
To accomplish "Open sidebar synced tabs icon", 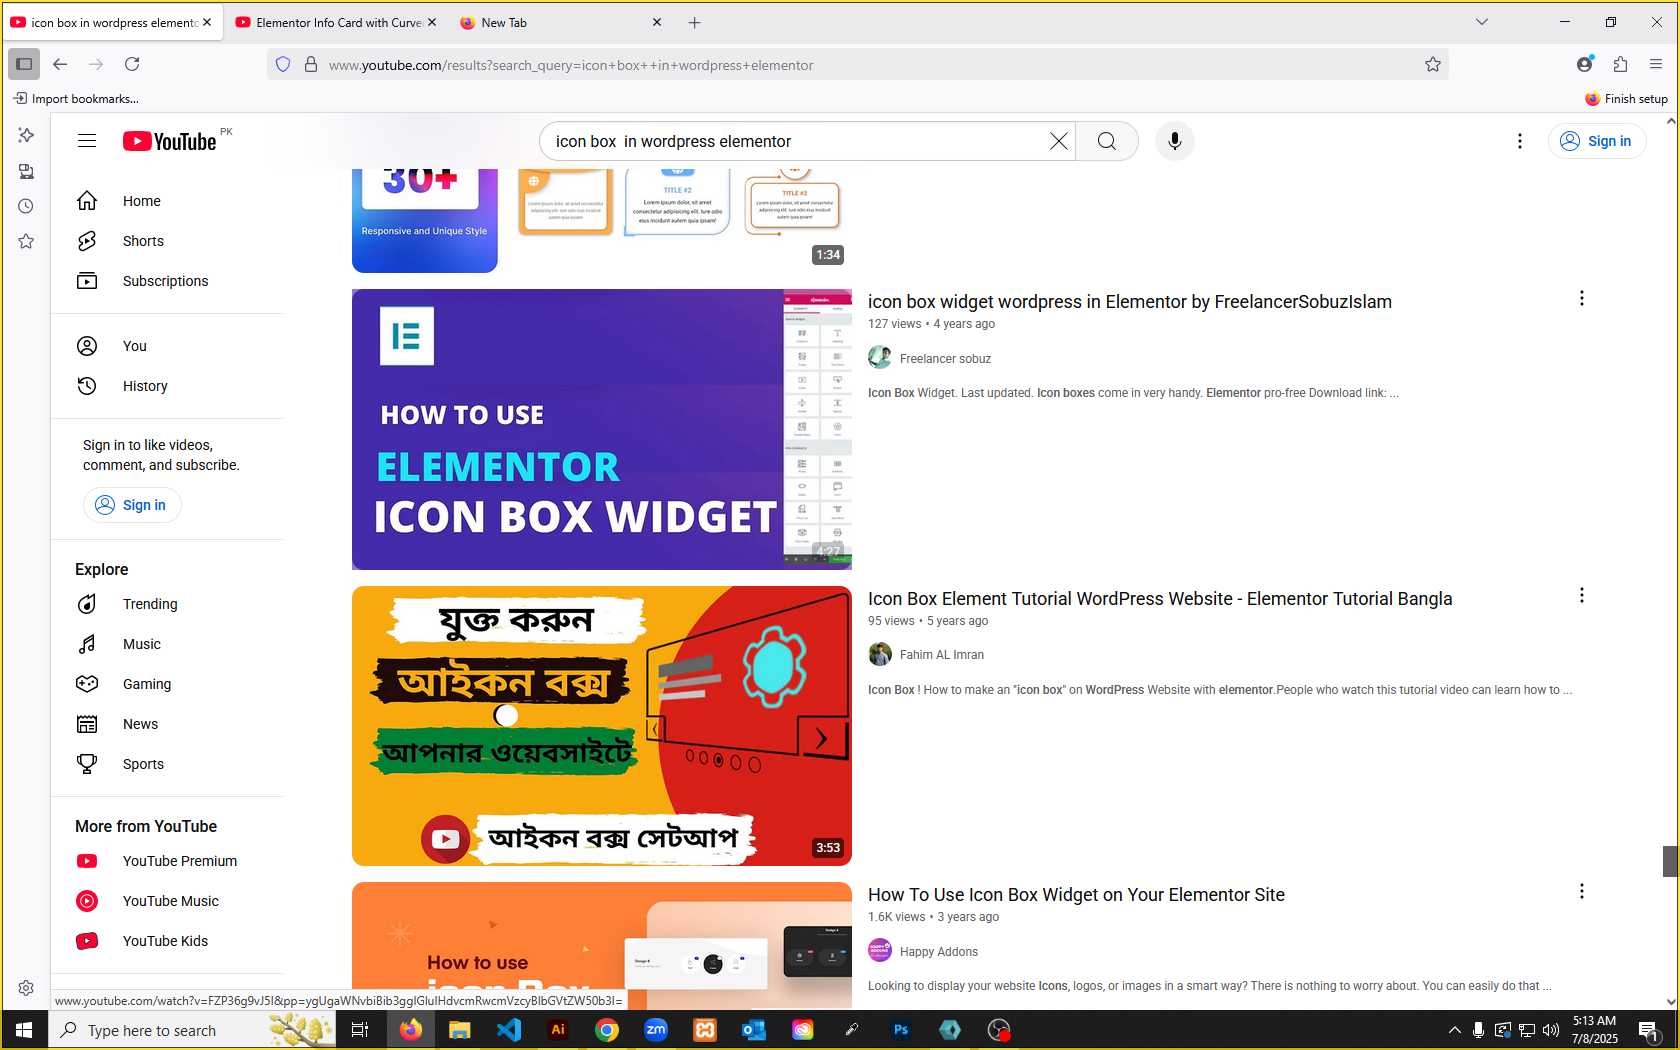I will click(26, 171).
